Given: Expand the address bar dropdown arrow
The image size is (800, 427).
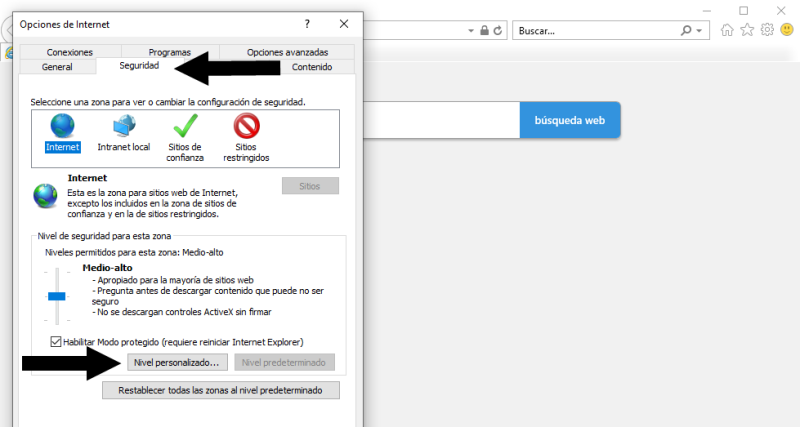Looking at the screenshot, I should (x=471, y=31).
